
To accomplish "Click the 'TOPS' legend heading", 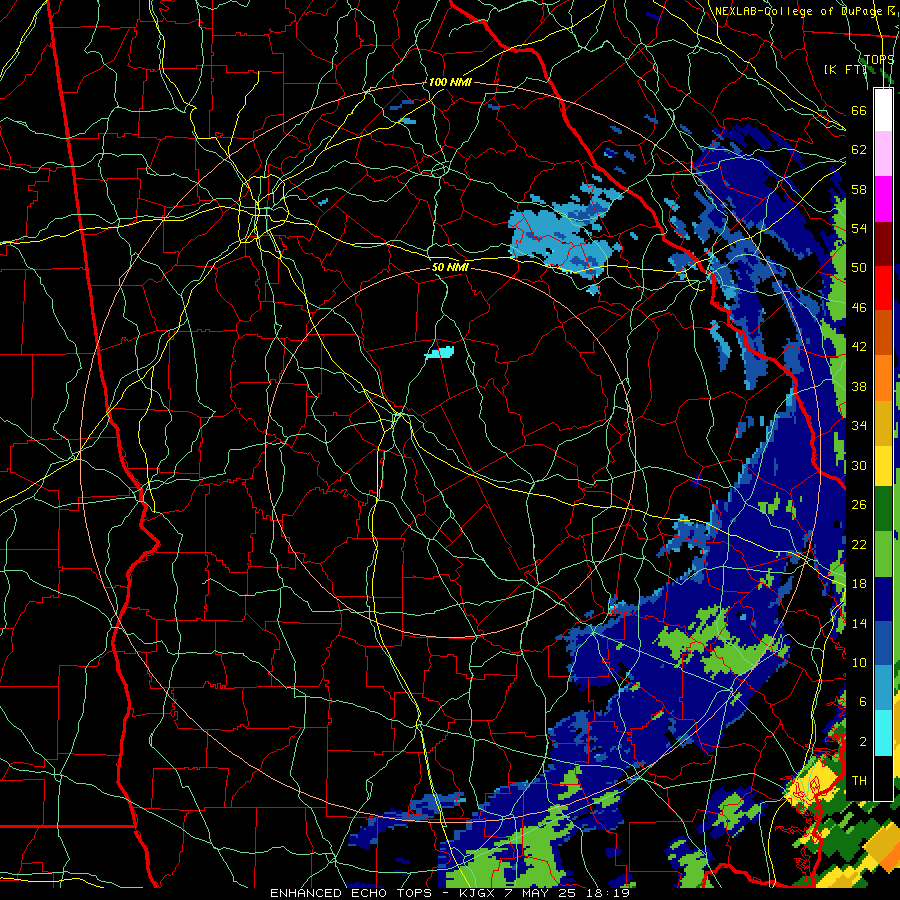I will coord(879,59).
